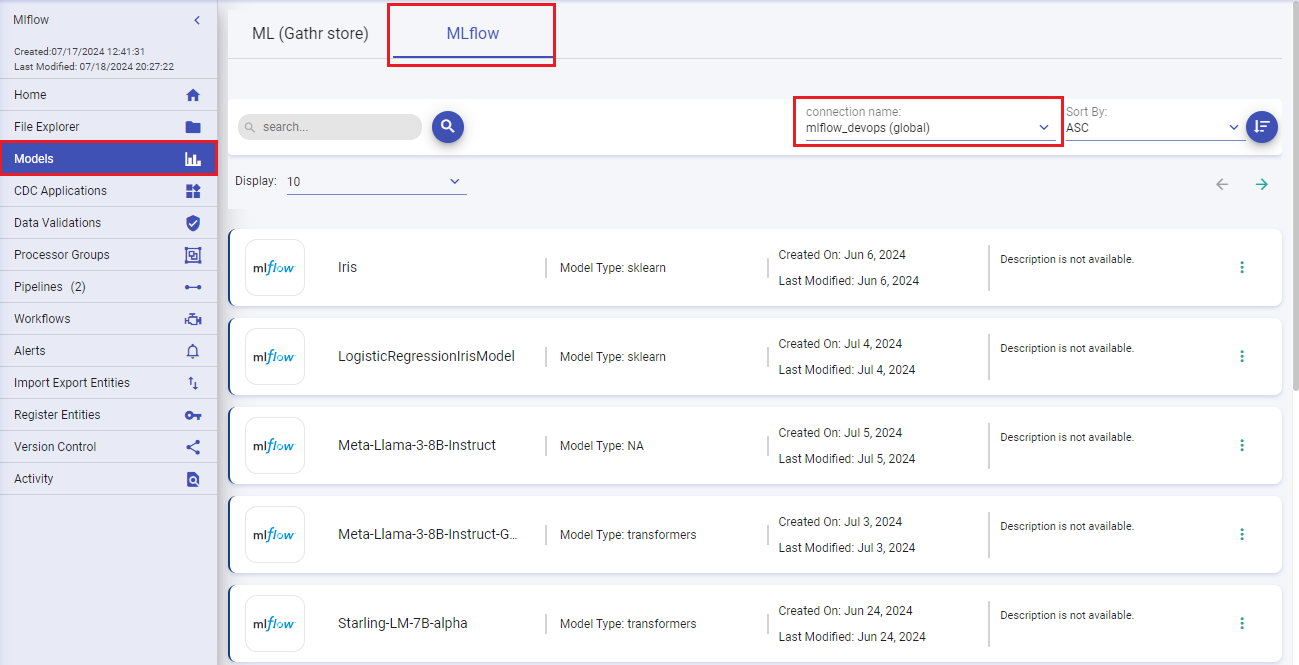The width and height of the screenshot is (1299, 665).
Task: Open Version Control menu item
Action: point(108,447)
